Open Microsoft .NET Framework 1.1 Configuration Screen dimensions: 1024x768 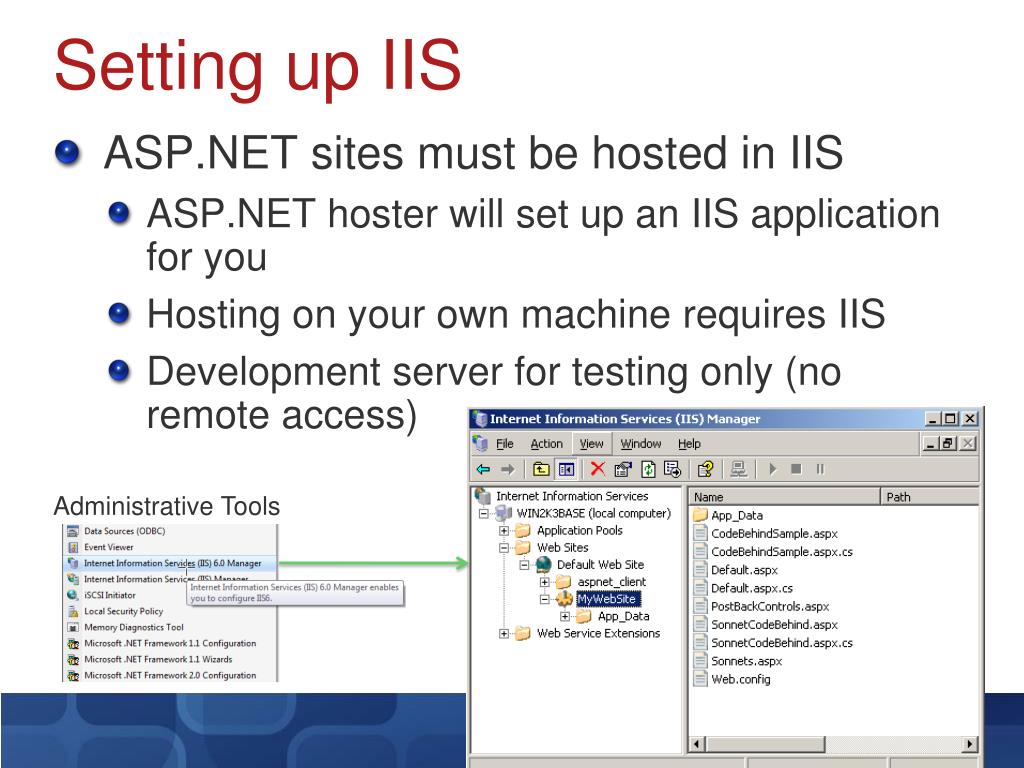coord(170,643)
